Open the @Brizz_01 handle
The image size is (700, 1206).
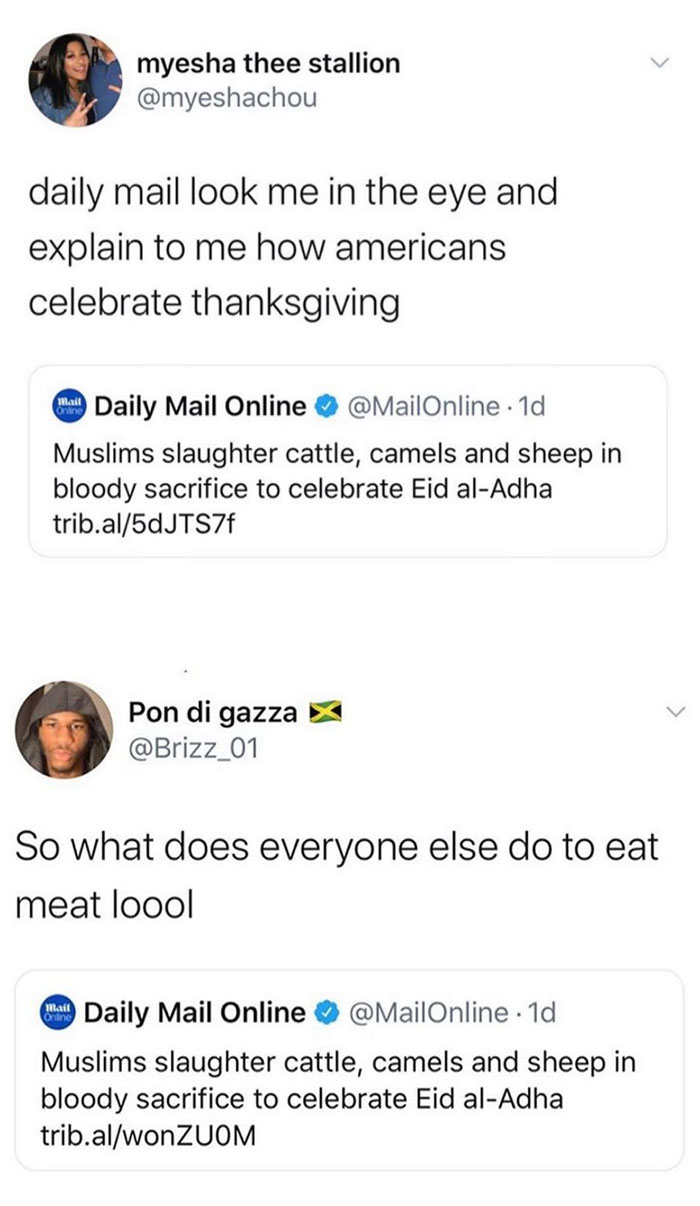pos(195,745)
